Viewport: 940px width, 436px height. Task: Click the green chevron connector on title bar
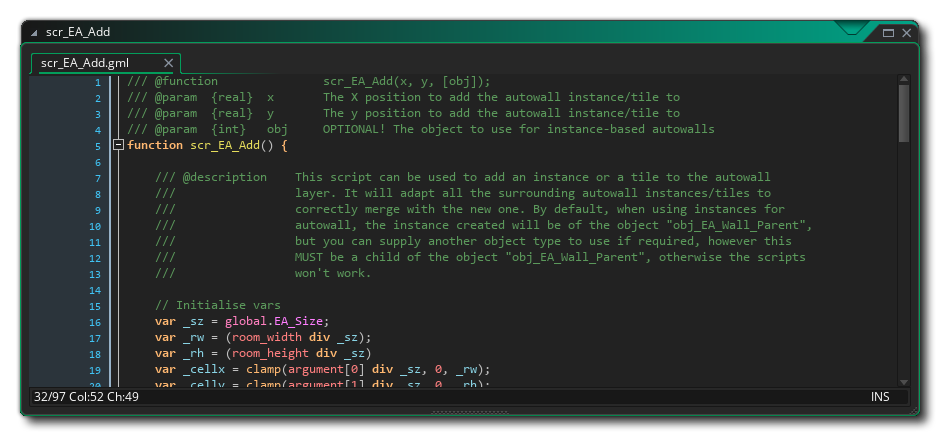pyautogui.click(x=852, y=29)
